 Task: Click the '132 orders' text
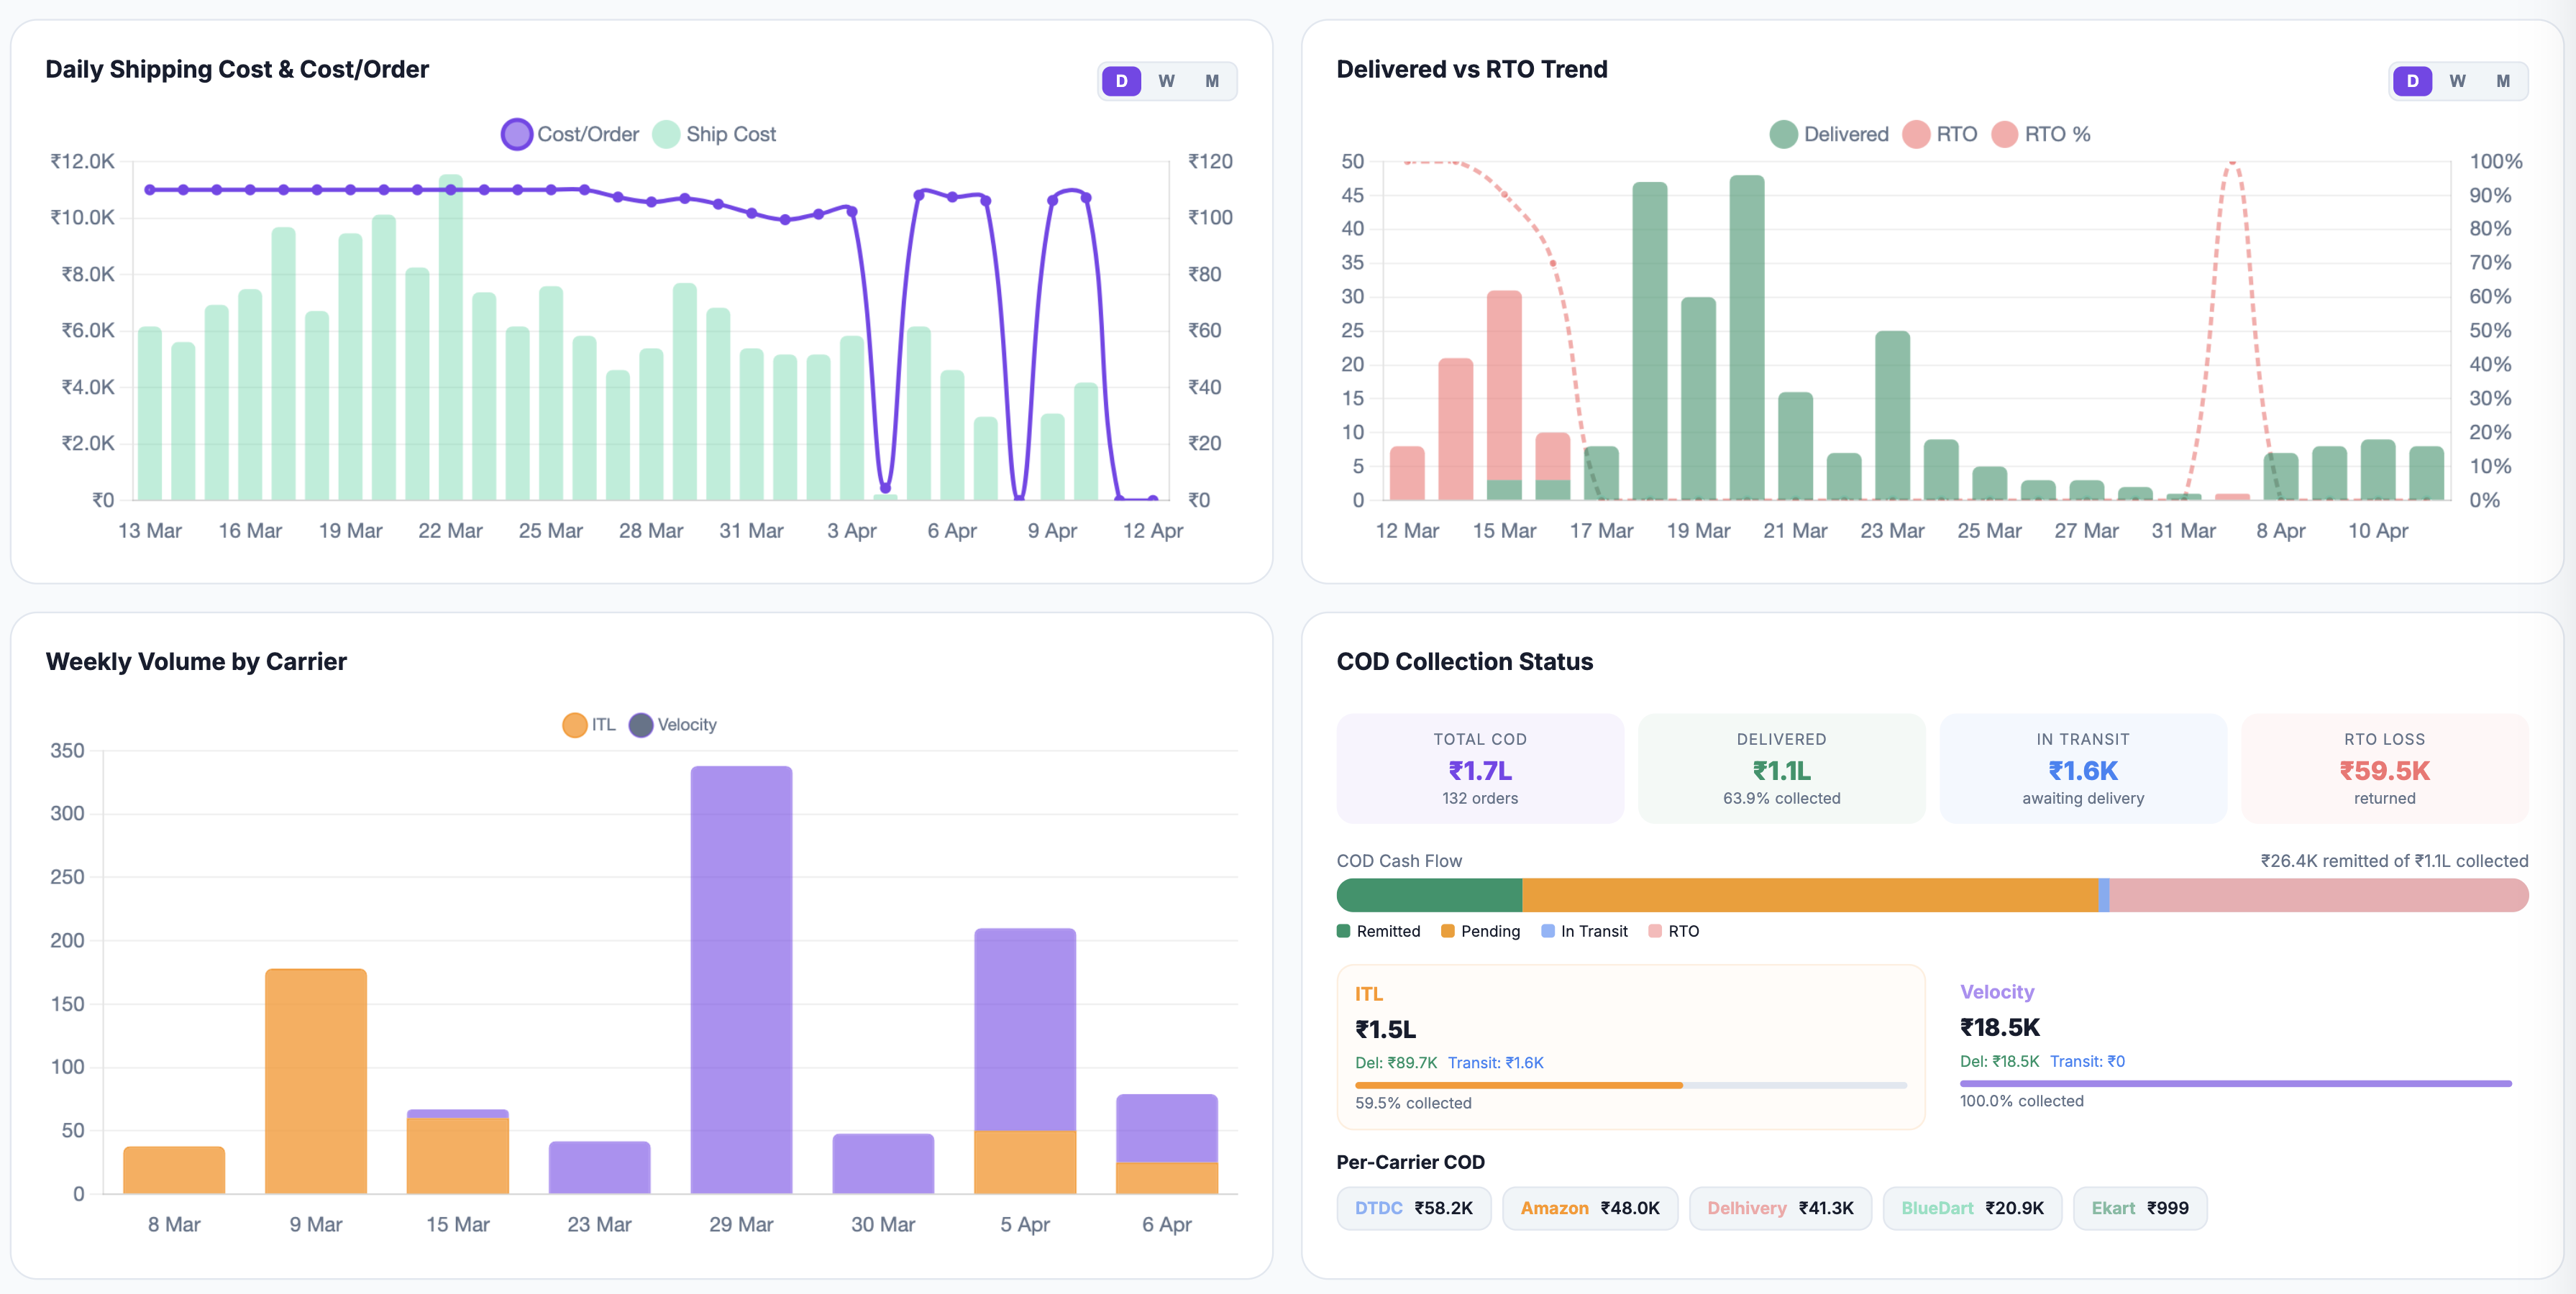1480,798
